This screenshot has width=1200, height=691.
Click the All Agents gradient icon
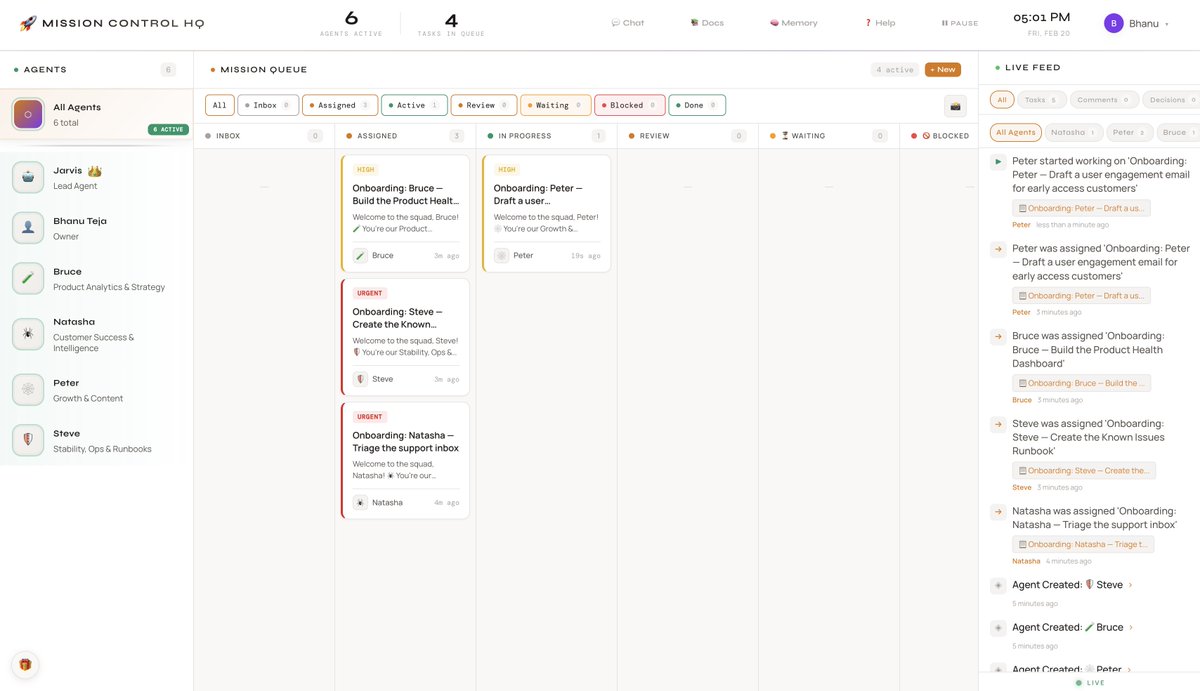(28, 114)
